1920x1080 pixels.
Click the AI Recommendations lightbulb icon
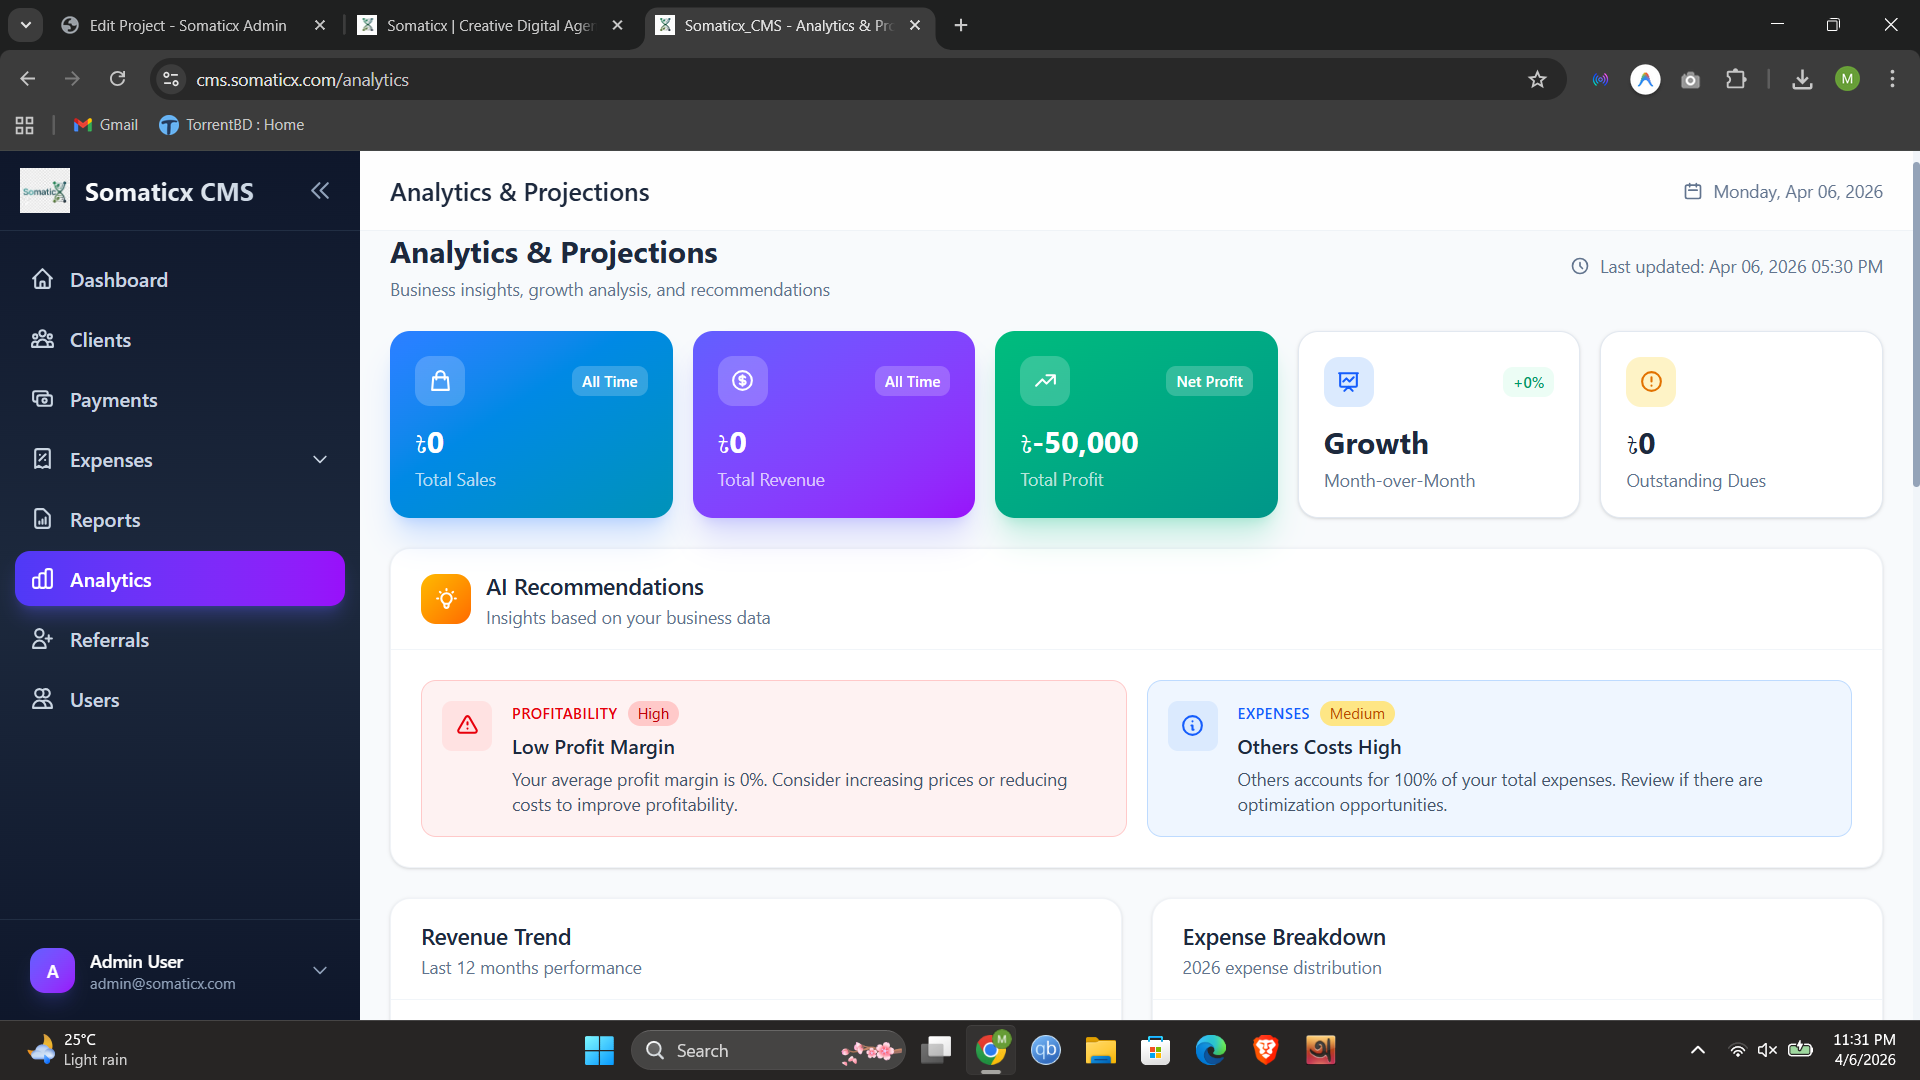pos(446,599)
